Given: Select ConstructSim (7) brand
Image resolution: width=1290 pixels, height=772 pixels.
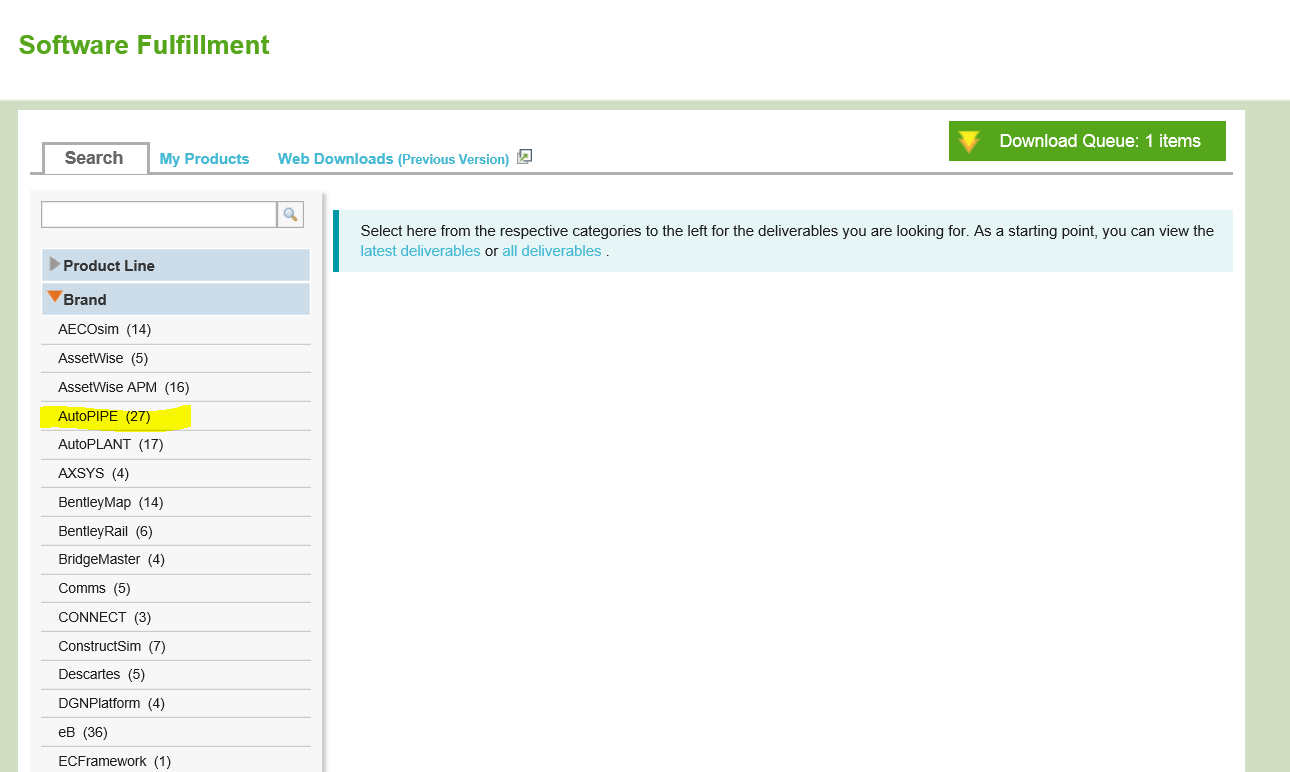Looking at the screenshot, I should [x=112, y=646].
